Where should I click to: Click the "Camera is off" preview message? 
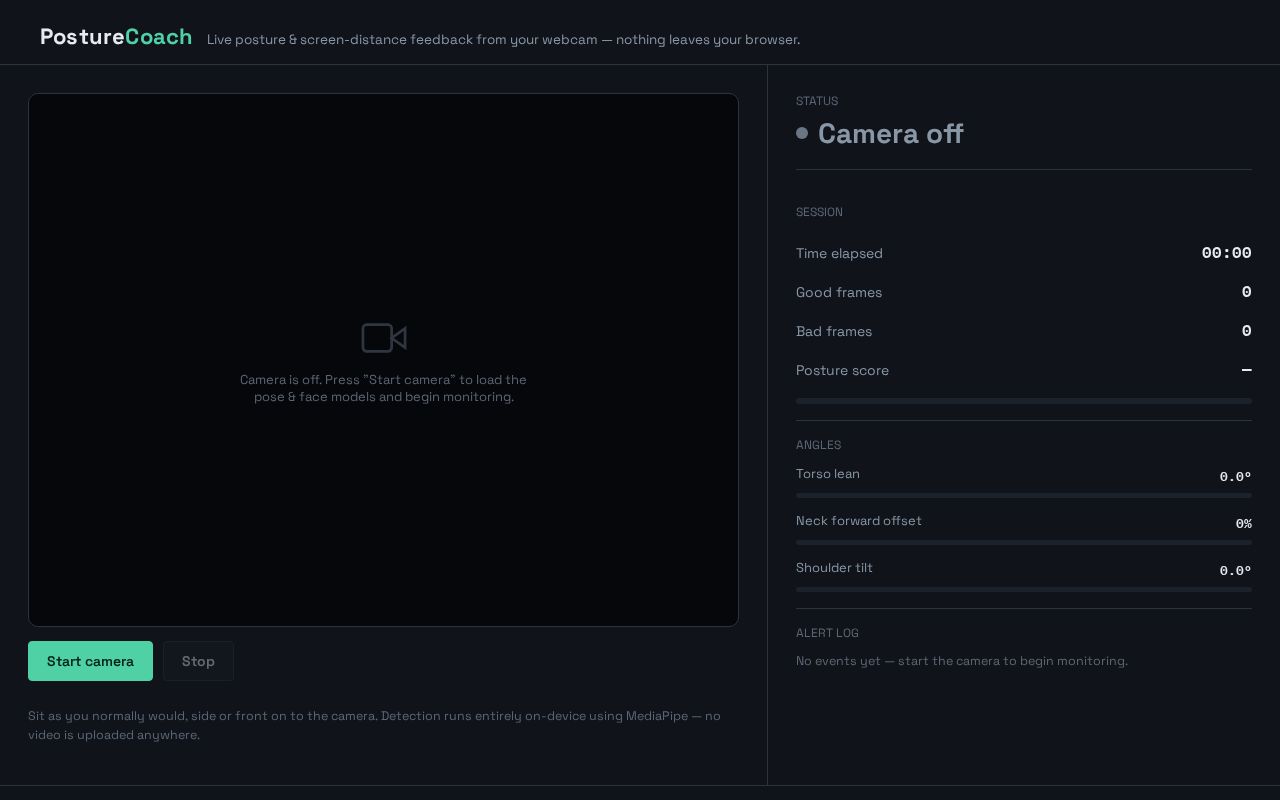[383, 388]
